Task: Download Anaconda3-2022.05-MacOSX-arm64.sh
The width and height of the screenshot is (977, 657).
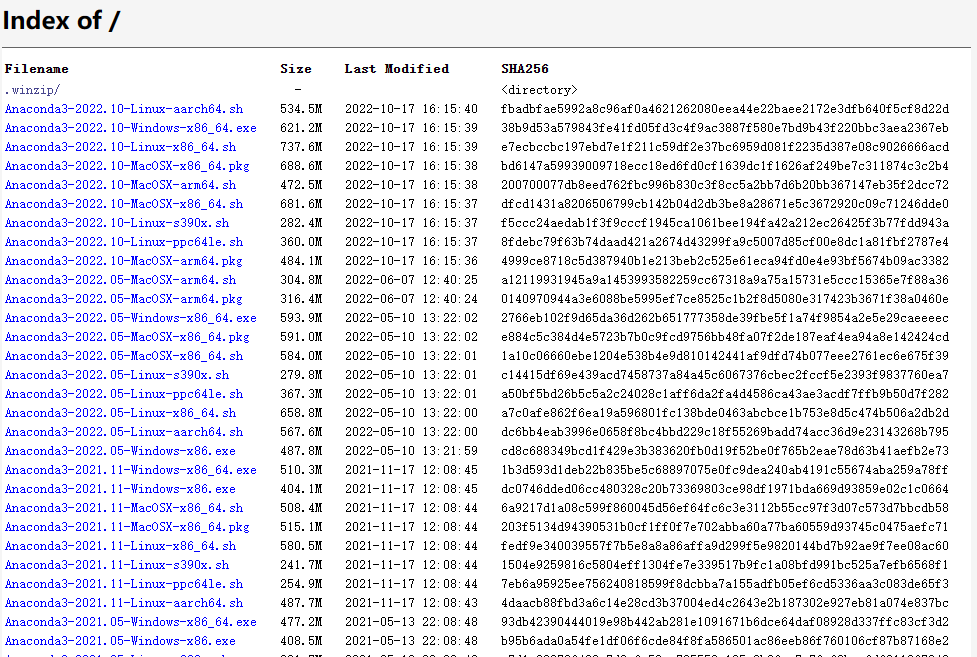Action: 120,280
